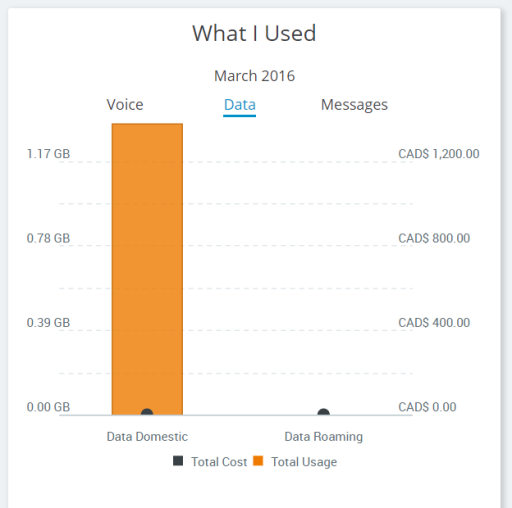512x508 pixels.
Task: Select the Data tab
Action: click(x=240, y=105)
